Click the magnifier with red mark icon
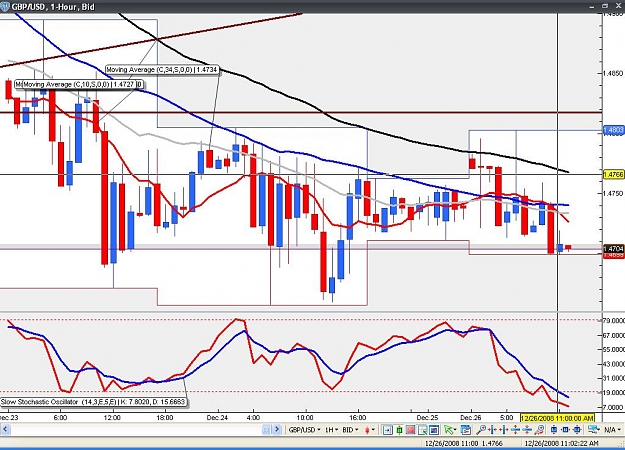Image resolution: width=625 pixels, height=450 pixels. [539, 430]
